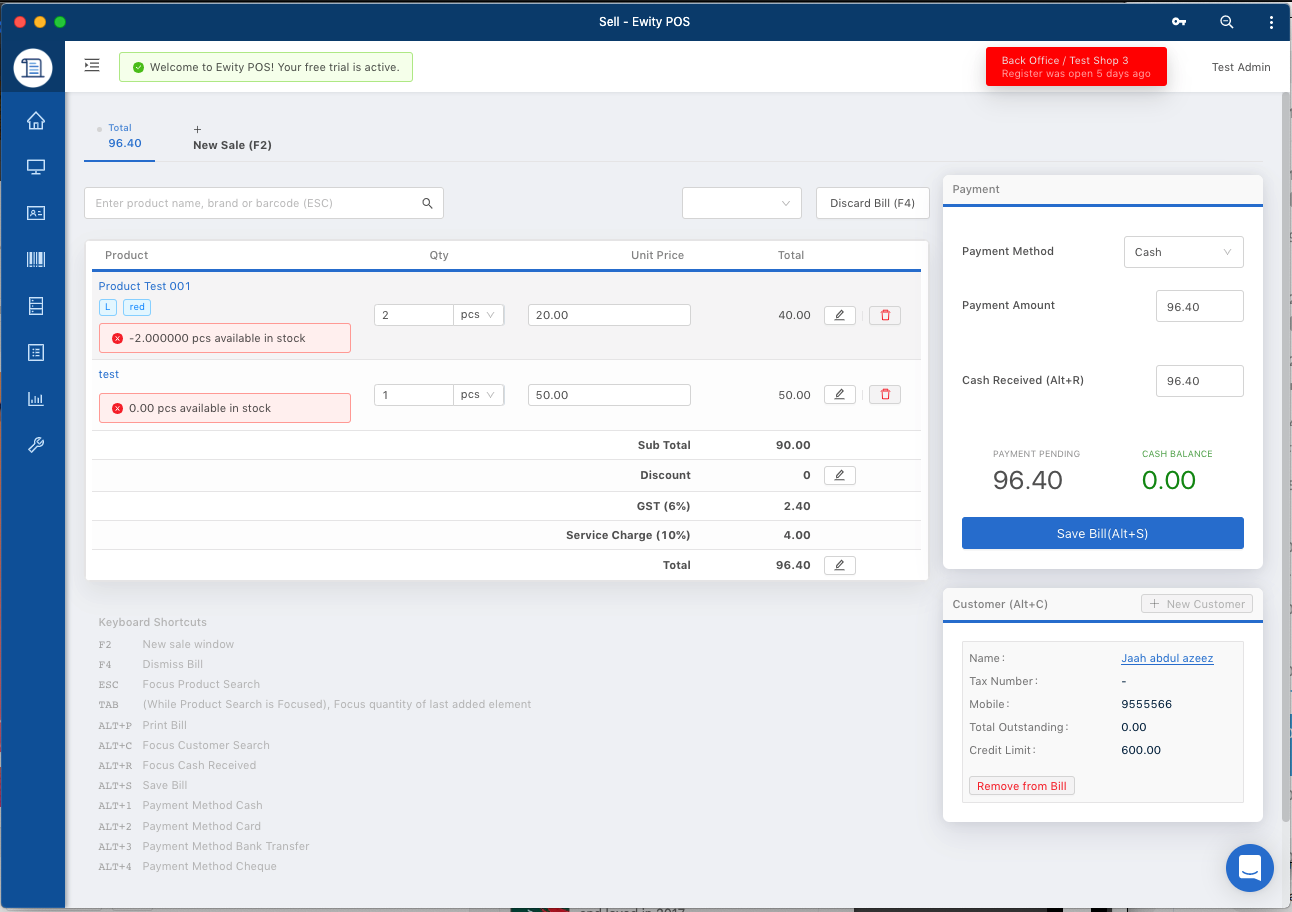Open the three-dot menu in title bar
Viewport: 1292px width, 912px height.
pyautogui.click(x=1271, y=22)
